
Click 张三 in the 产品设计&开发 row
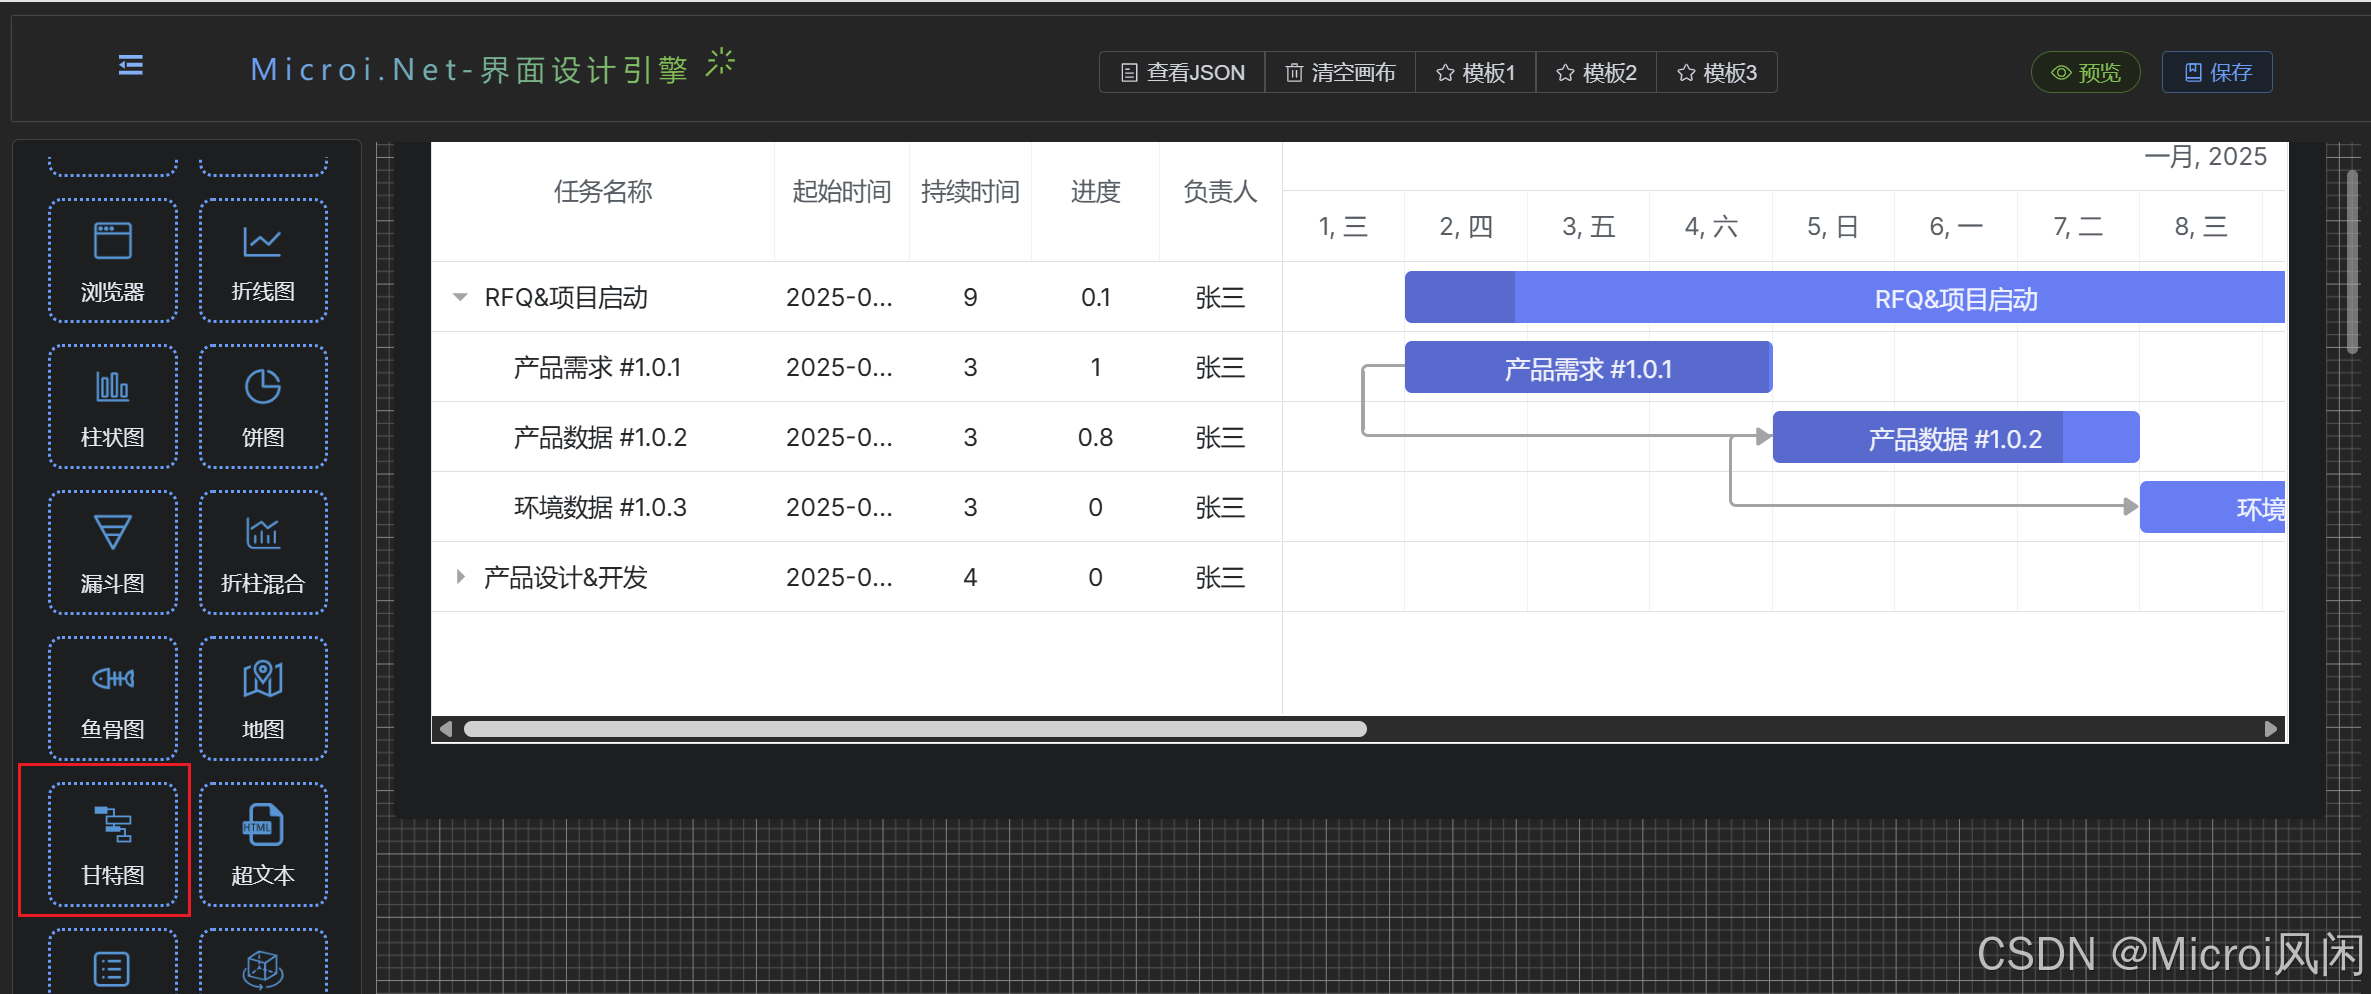(x=1220, y=577)
